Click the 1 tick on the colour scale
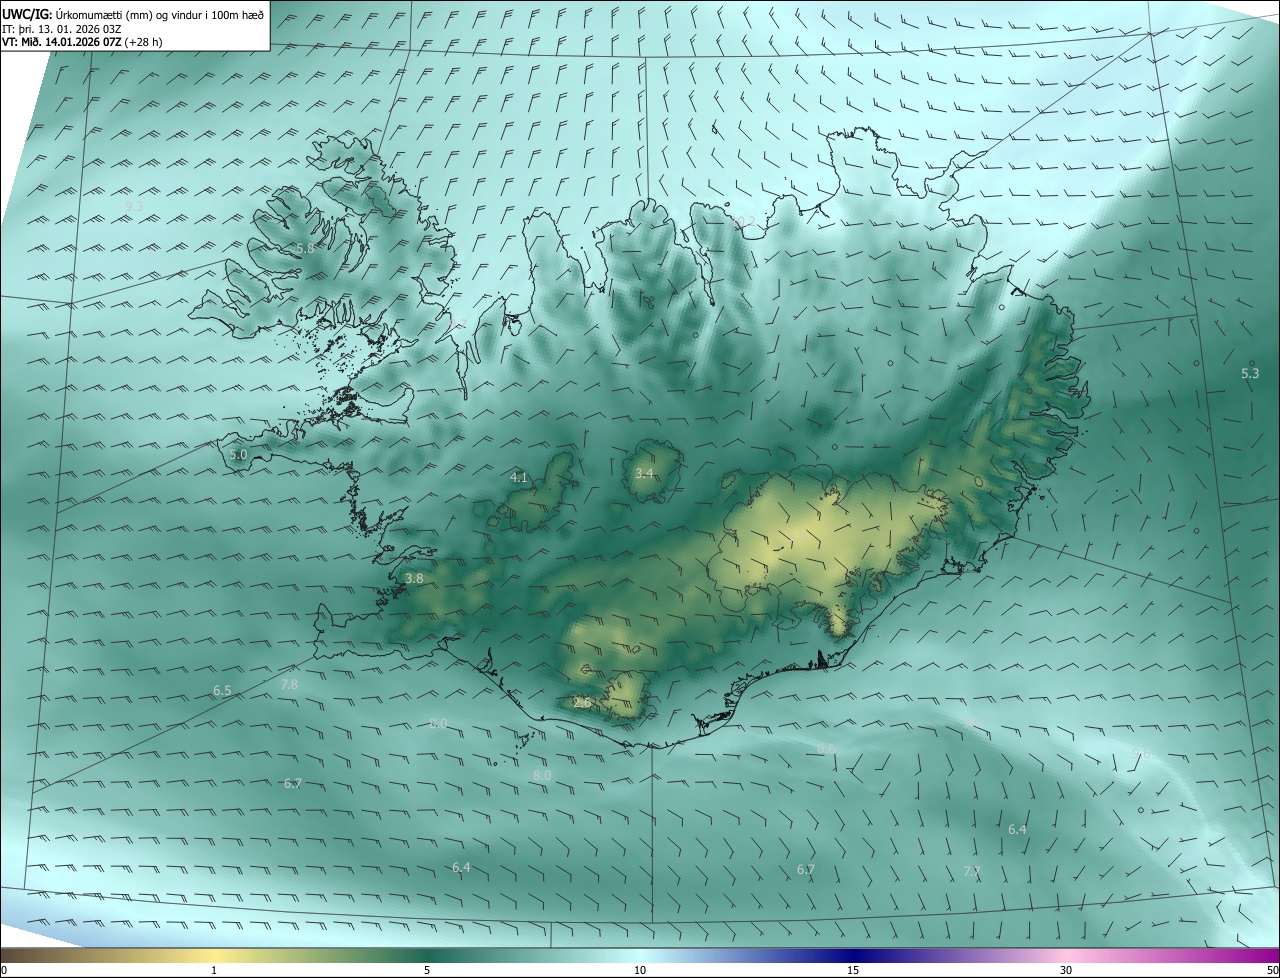The width and height of the screenshot is (1280, 978). click(214, 970)
